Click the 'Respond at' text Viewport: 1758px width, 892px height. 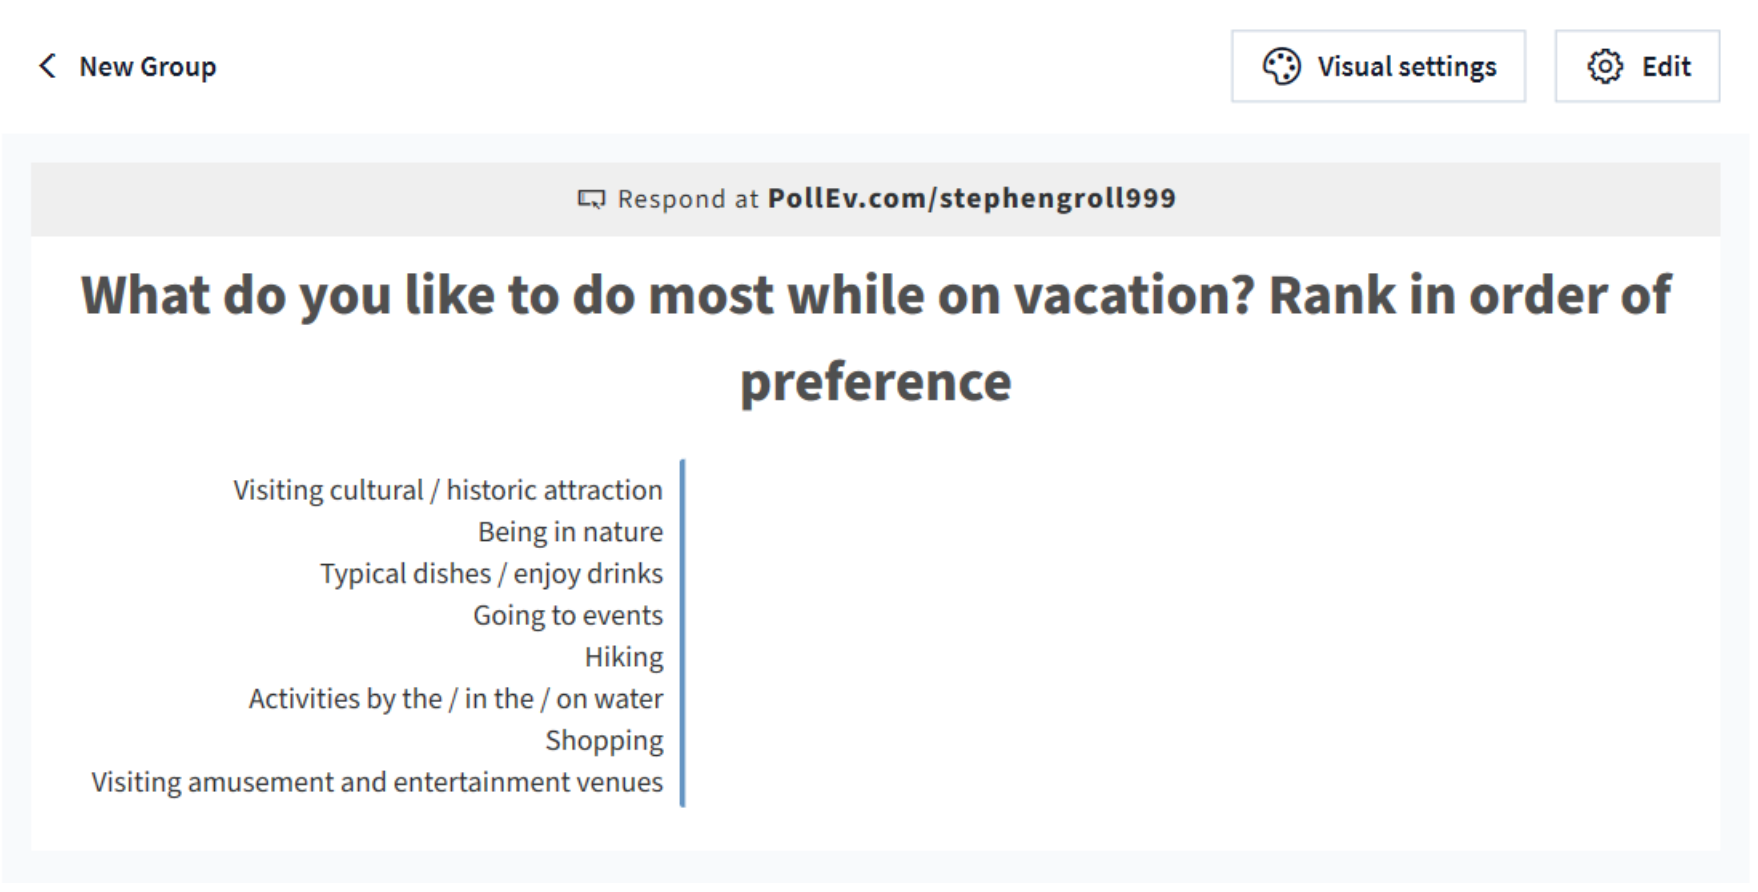[688, 199]
